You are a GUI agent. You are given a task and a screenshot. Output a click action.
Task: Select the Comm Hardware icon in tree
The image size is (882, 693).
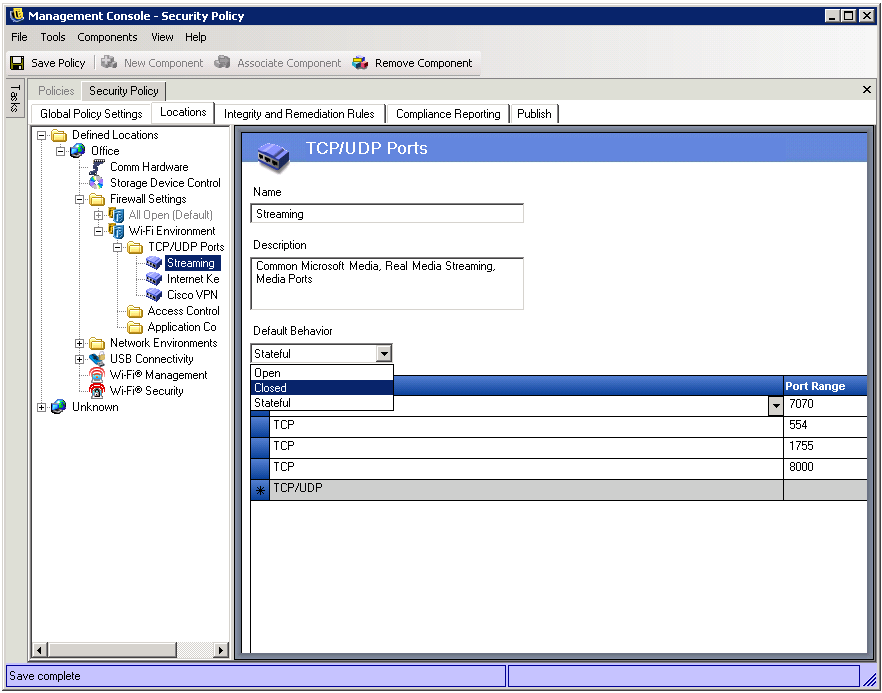96,167
